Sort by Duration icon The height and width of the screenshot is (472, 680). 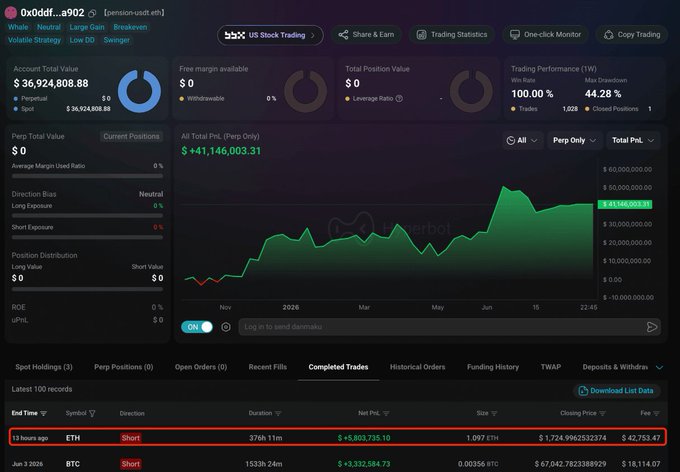[x=278, y=413]
